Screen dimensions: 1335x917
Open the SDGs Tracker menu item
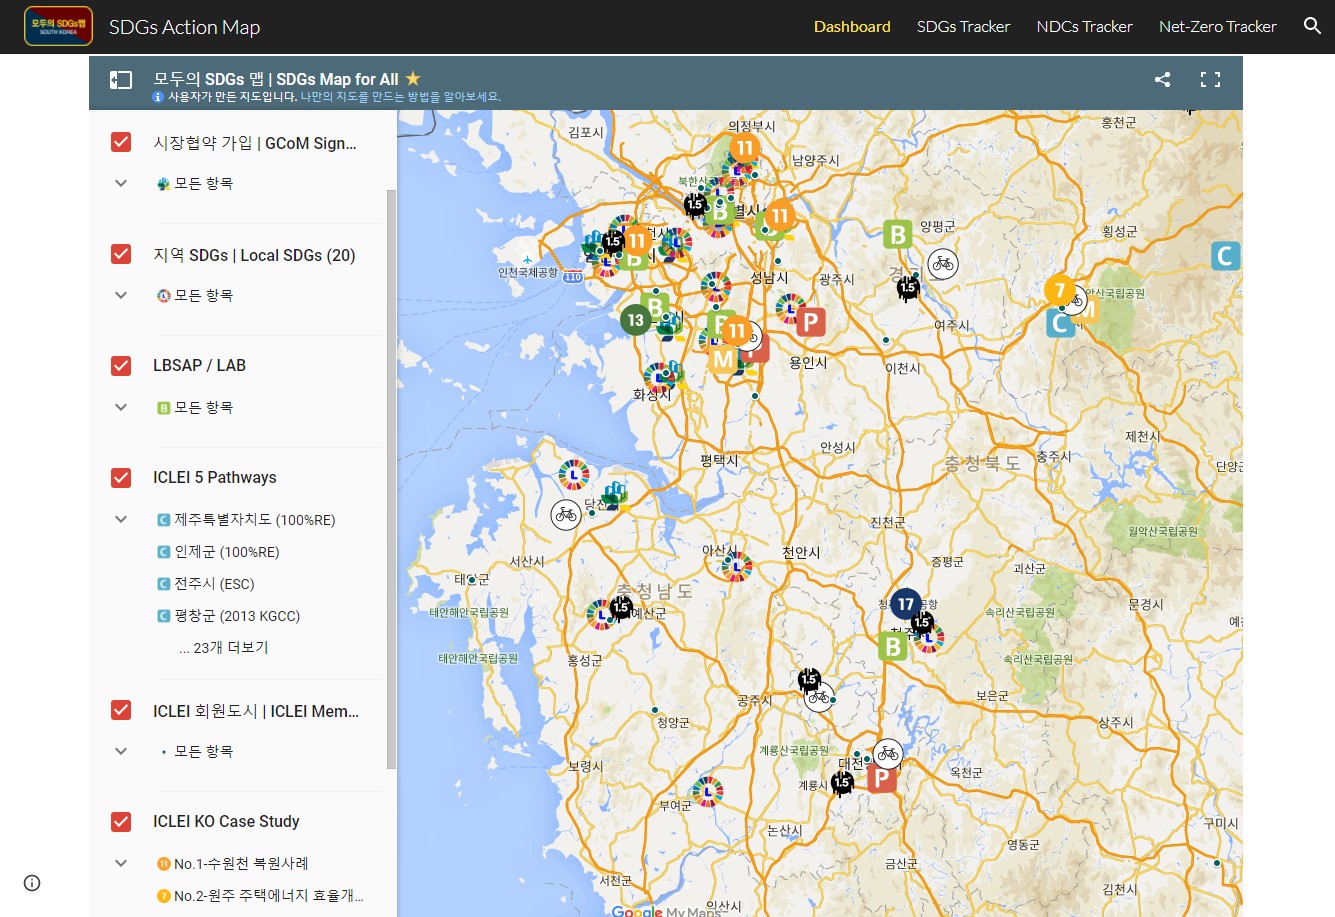pyautogui.click(x=963, y=27)
